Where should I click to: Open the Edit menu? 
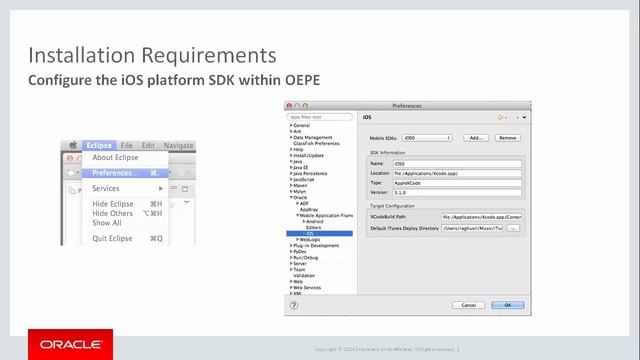(x=148, y=145)
